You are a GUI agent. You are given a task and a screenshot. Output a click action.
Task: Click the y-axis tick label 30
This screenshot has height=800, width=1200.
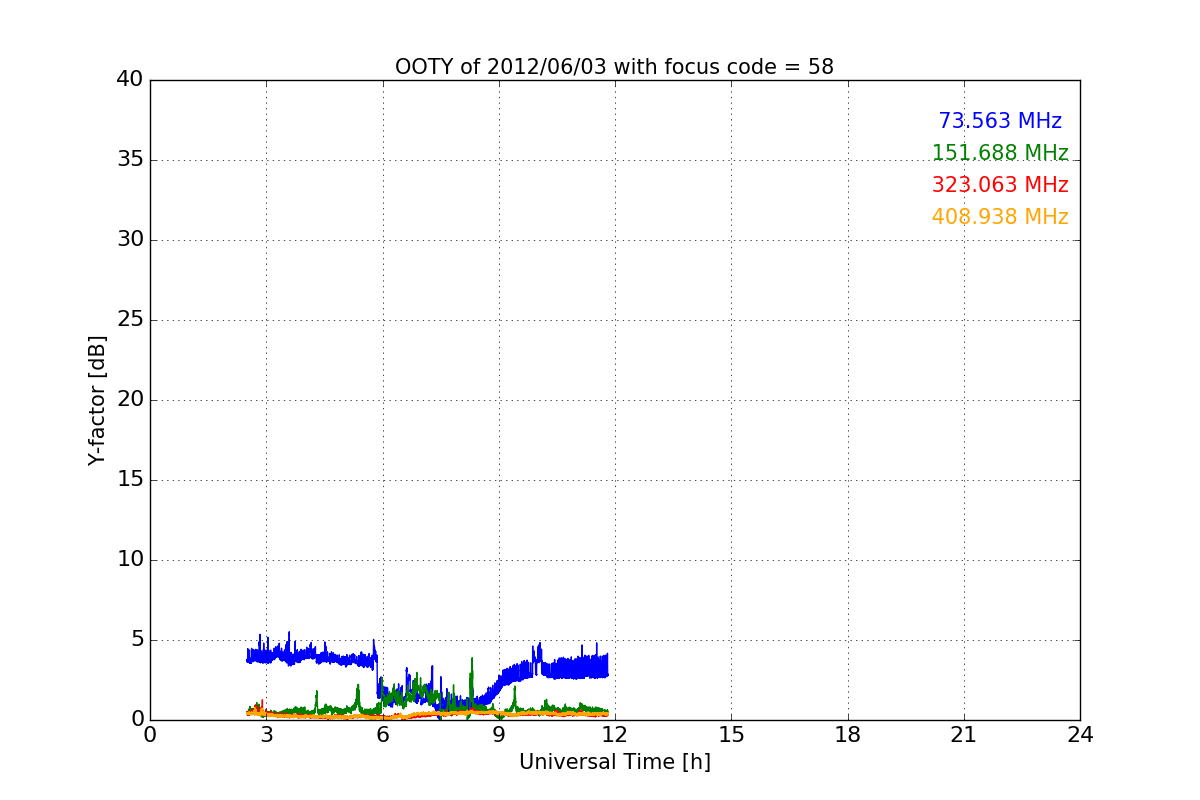(130, 240)
